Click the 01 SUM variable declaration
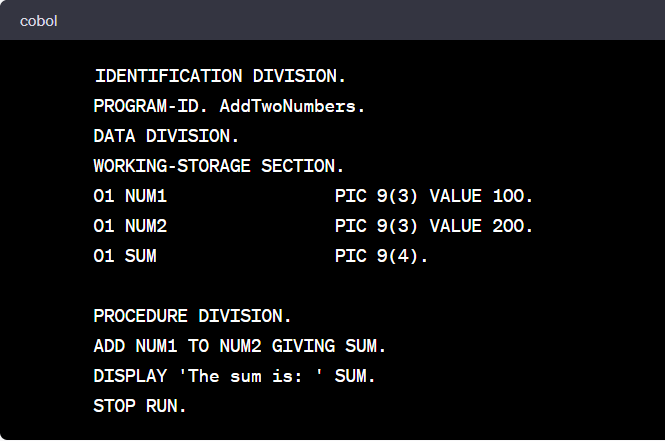Screen dimensions: 665x441 [125, 256]
